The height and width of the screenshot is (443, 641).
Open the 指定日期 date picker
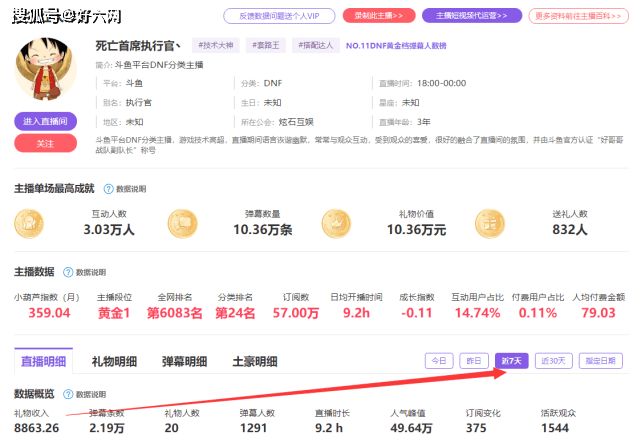click(x=601, y=361)
